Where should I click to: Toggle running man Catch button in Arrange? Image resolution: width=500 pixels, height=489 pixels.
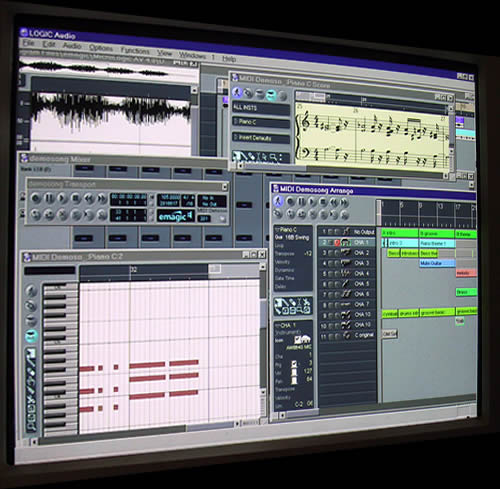click(x=278, y=201)
